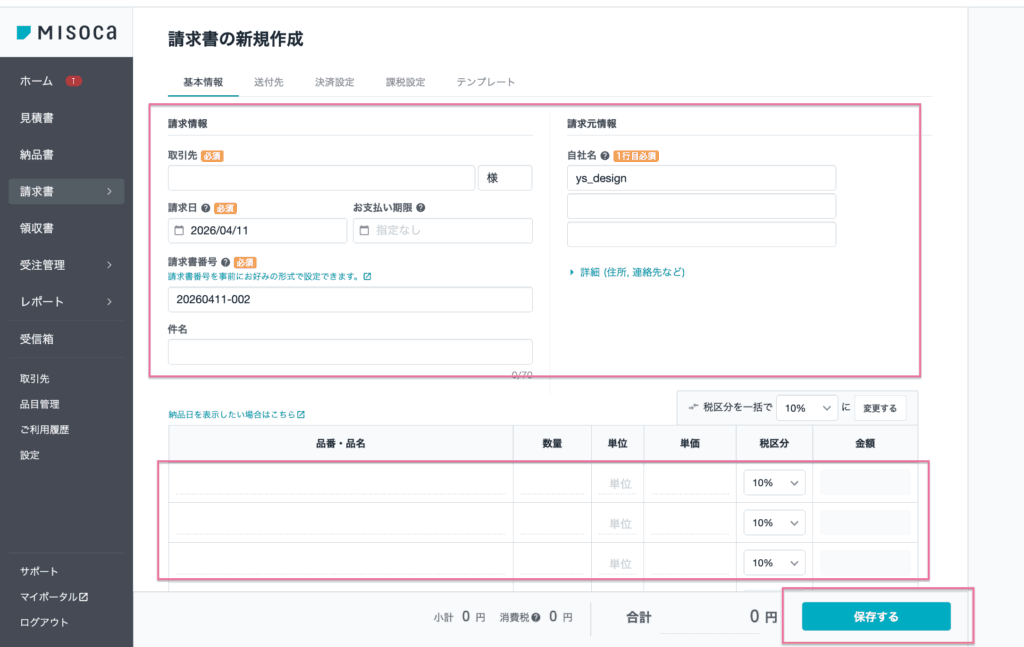Open first row 税区分 10% dropdown
This screenshot has height=647, width=1024.
click(x=774, y=483)
